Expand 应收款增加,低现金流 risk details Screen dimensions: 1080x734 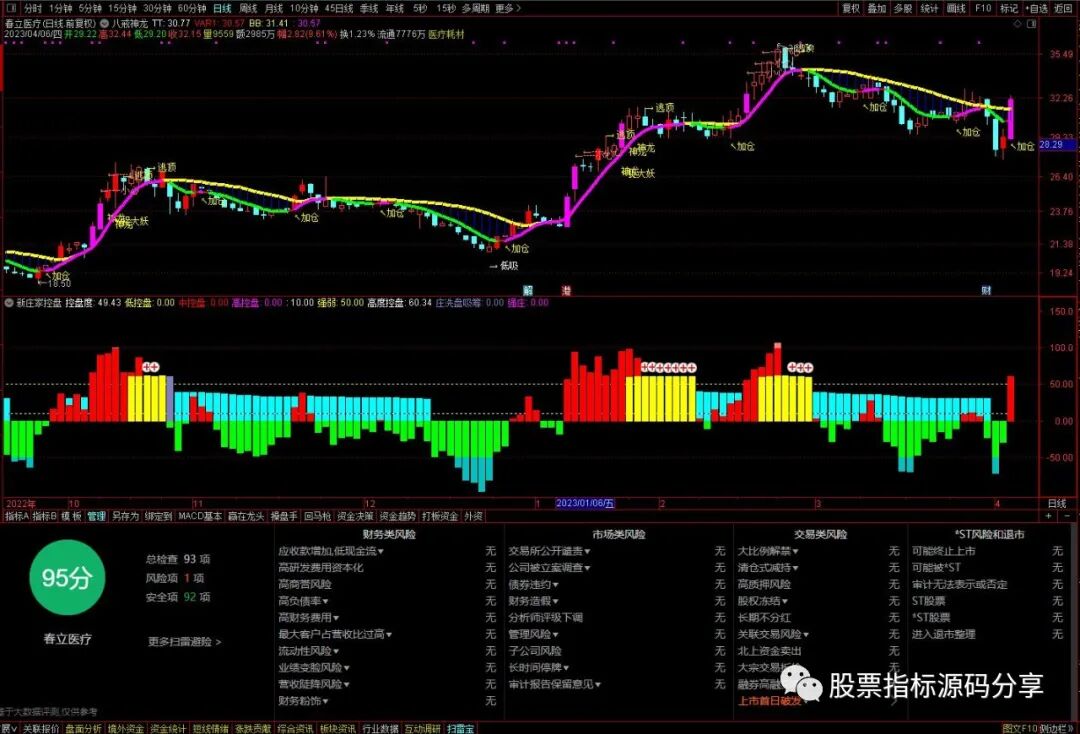380,552
